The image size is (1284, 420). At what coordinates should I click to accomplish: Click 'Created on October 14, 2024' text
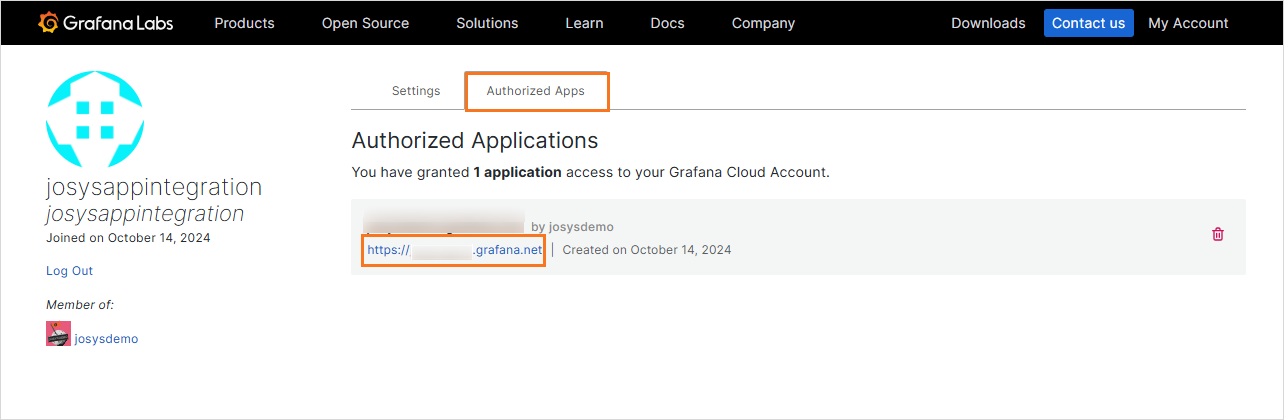point(647,250)
